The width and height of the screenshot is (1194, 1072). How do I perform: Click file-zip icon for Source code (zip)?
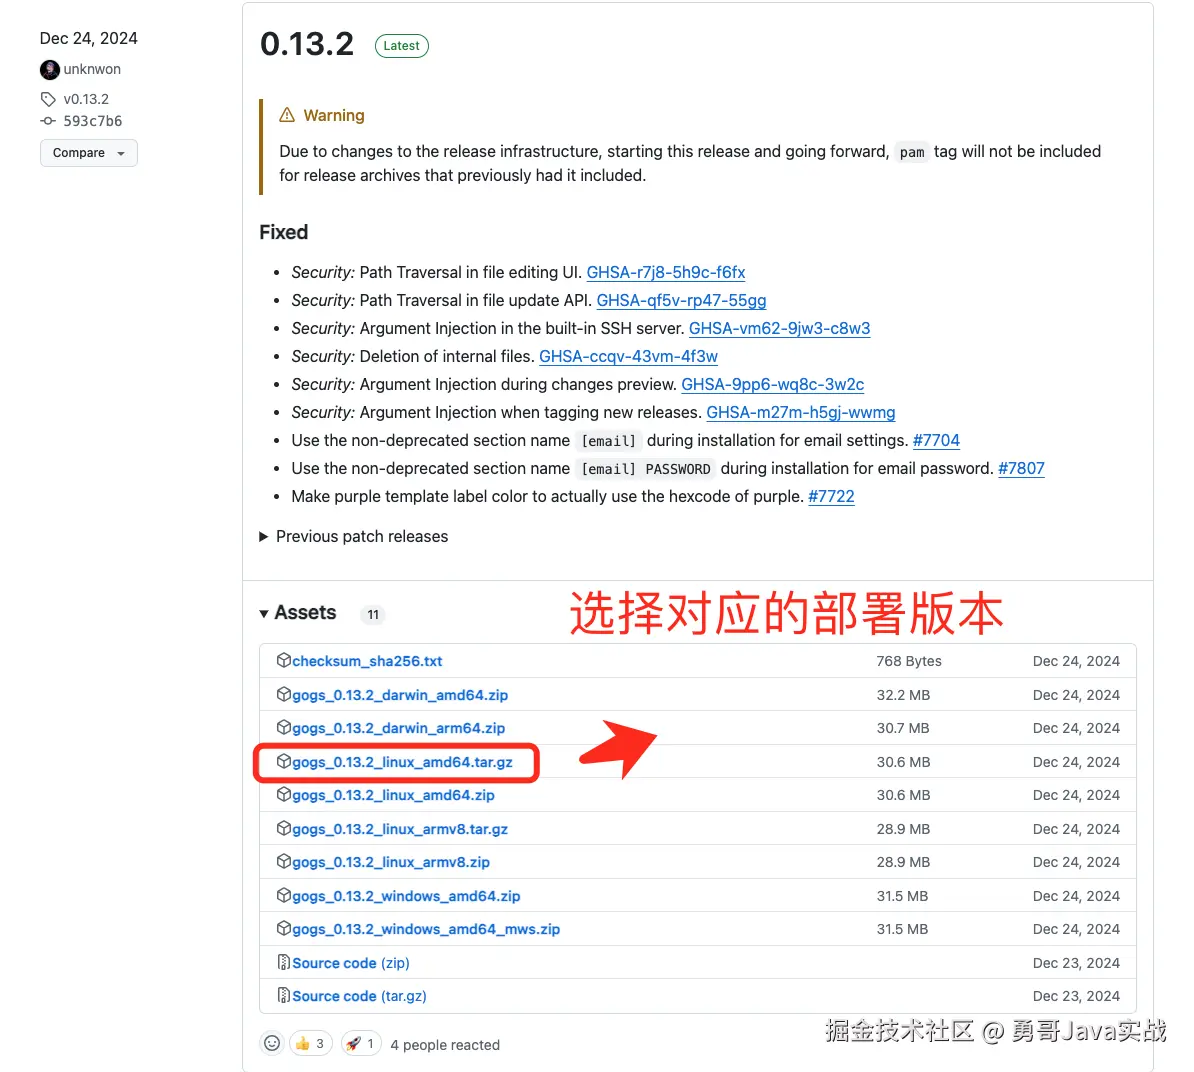[x=283, y=962]
